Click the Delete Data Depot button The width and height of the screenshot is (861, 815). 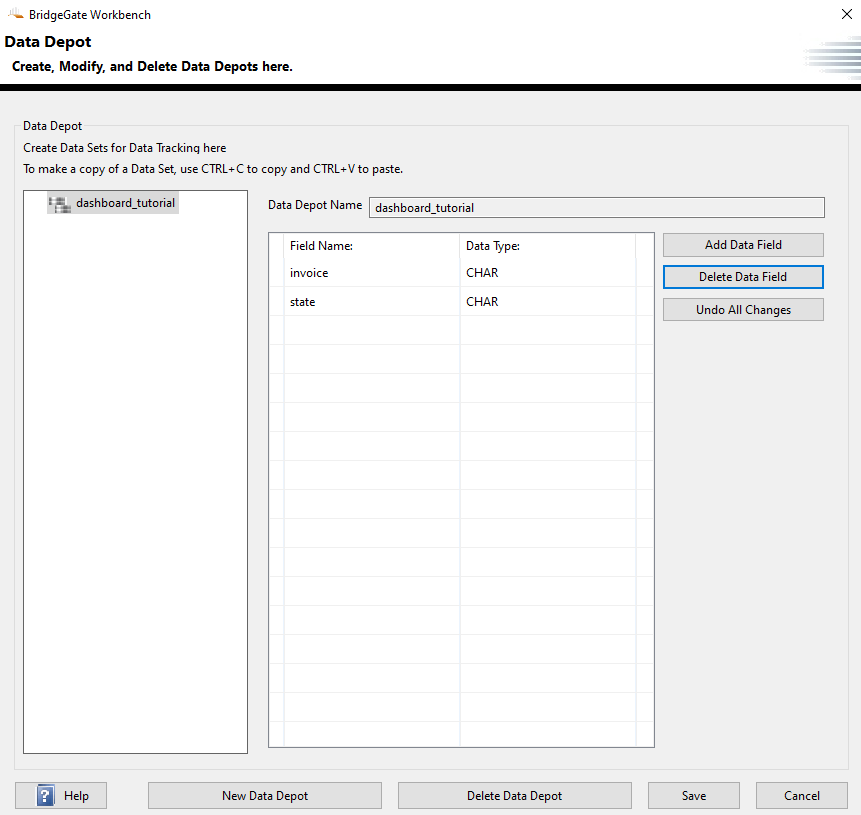514,796
